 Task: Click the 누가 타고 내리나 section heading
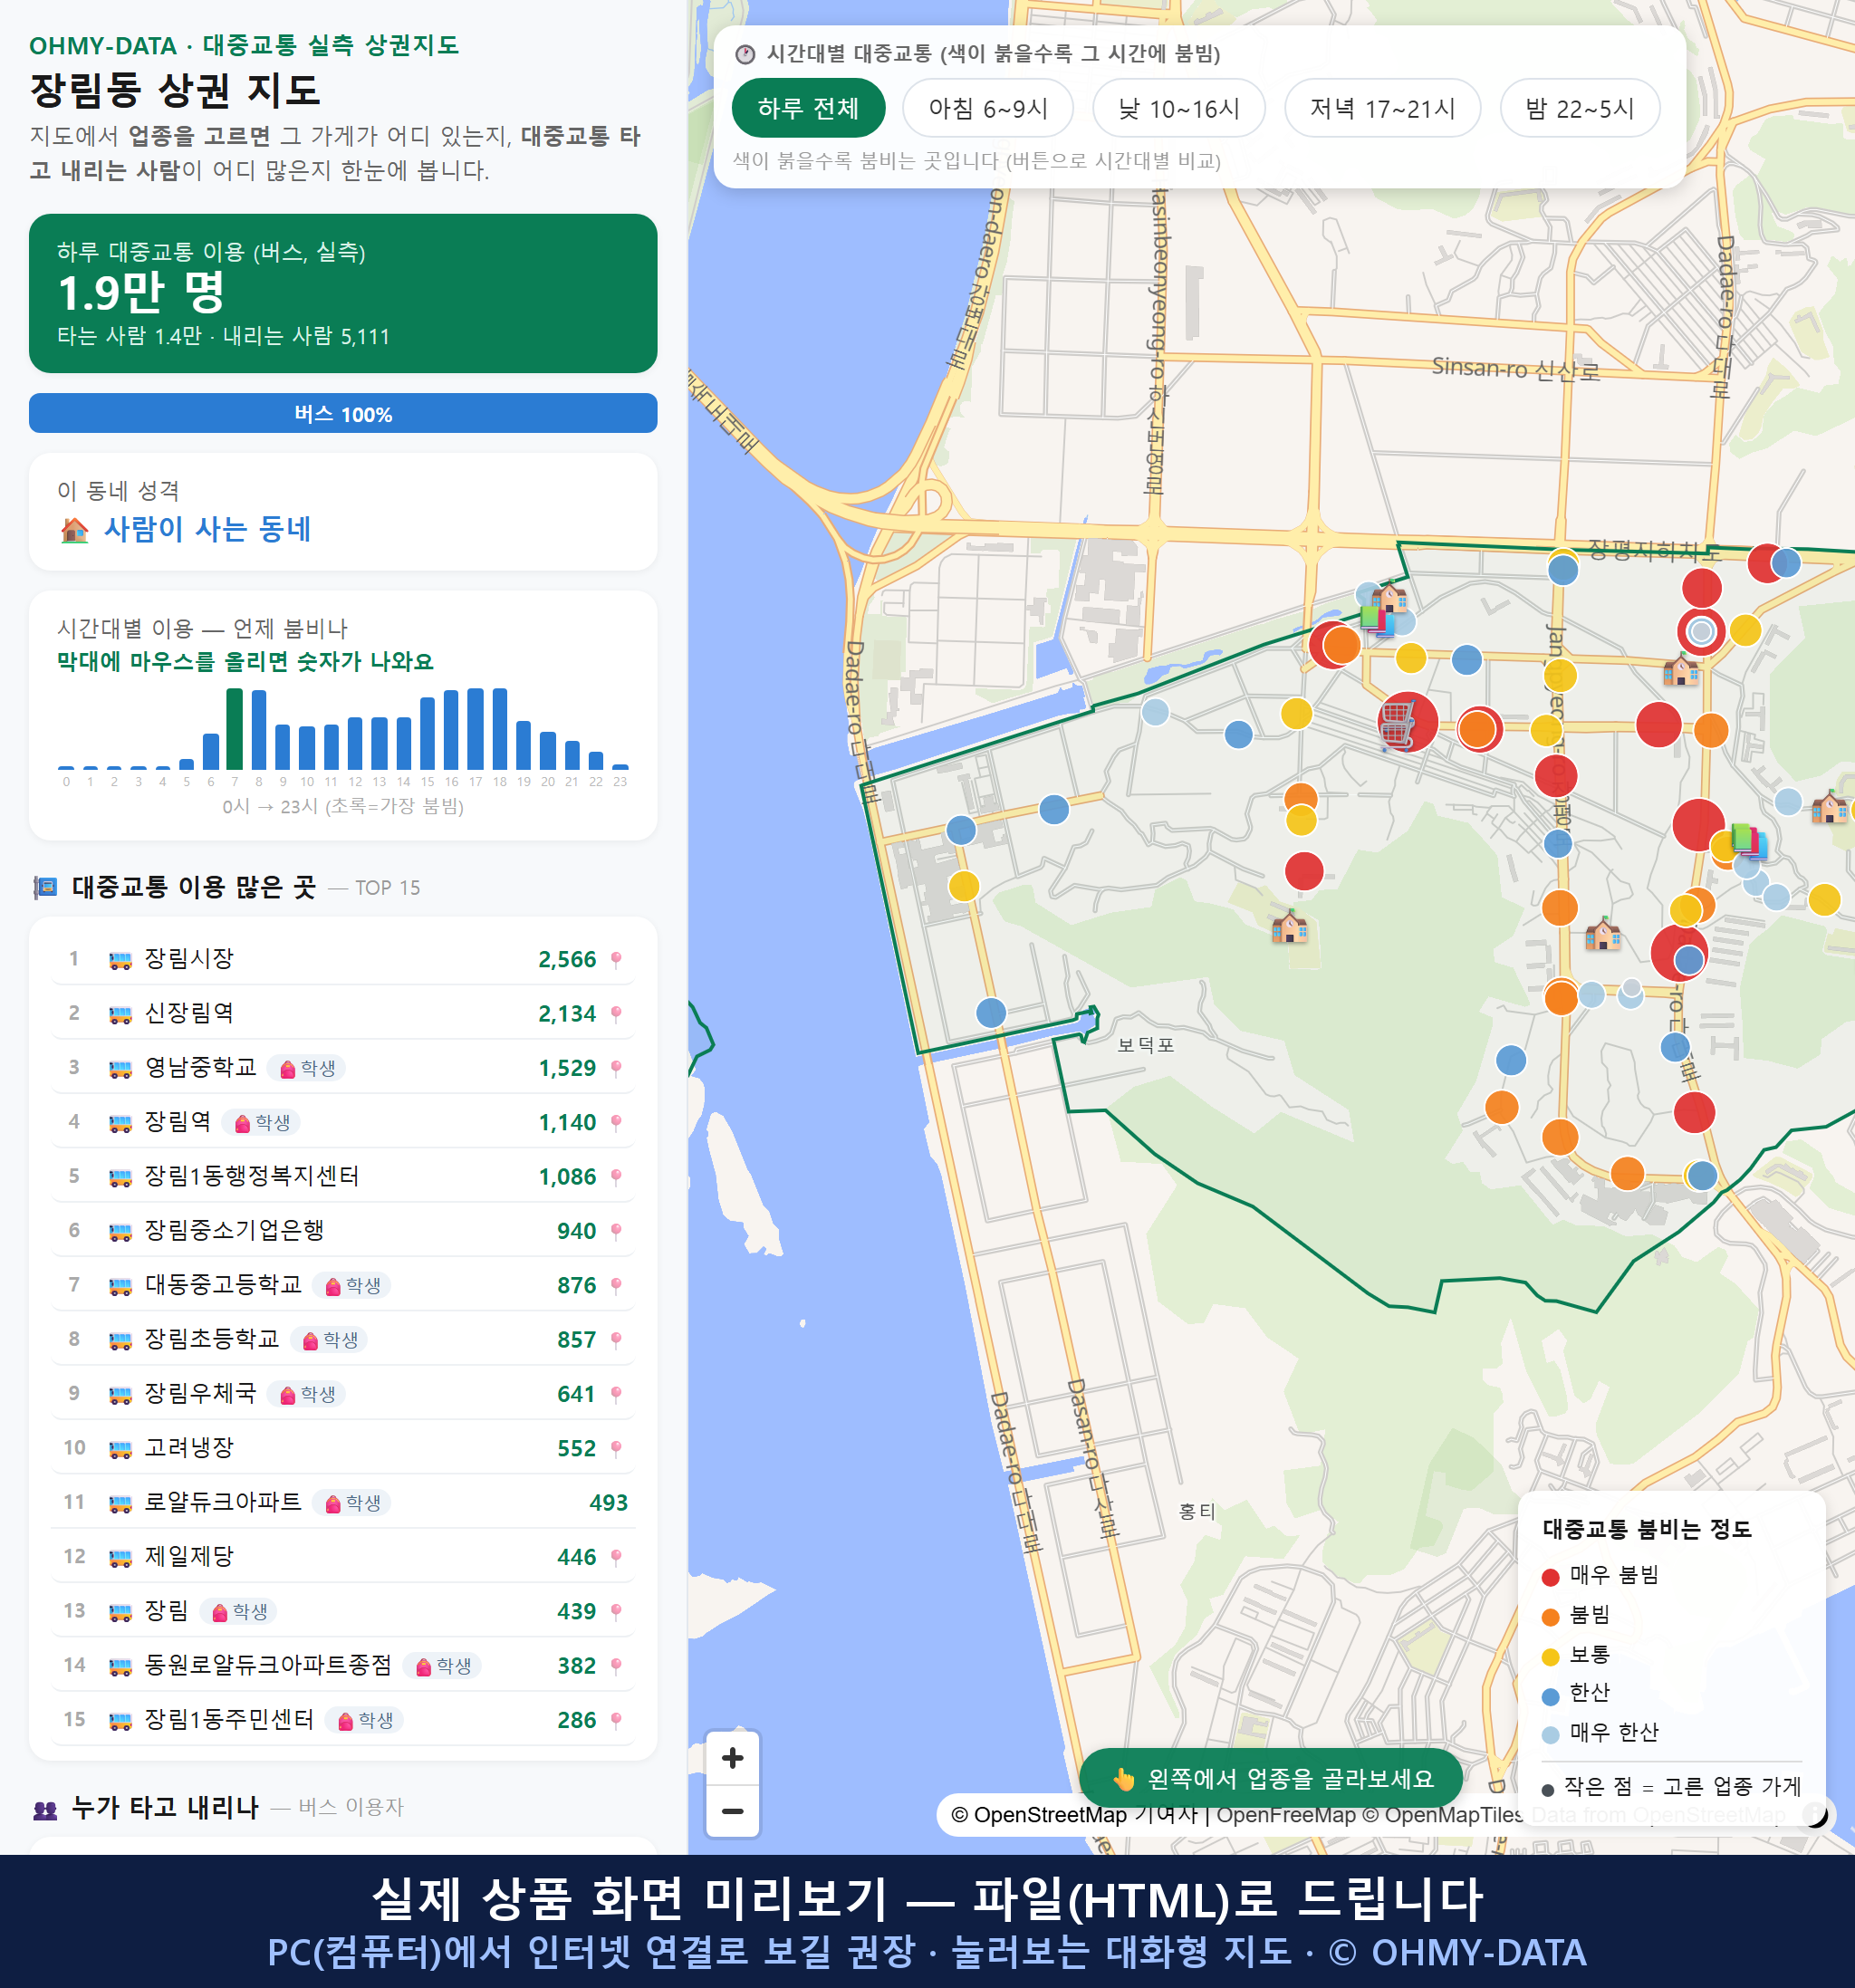pyautogui.click(x=165, y=1807)
